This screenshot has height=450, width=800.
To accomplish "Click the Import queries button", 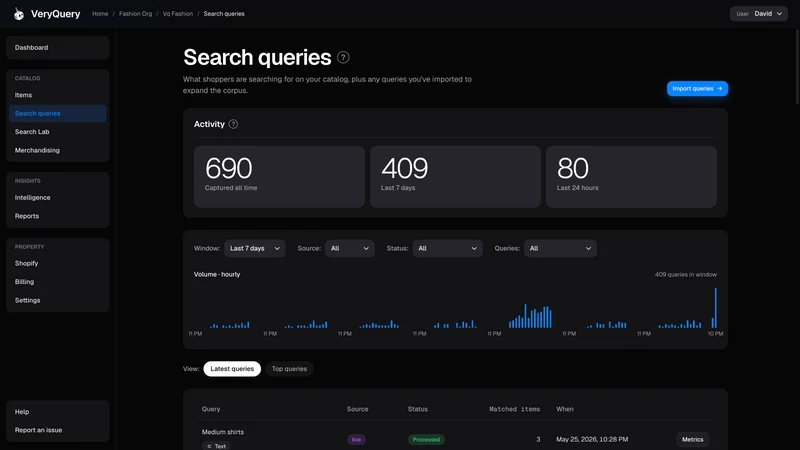I will click(697, 88).
